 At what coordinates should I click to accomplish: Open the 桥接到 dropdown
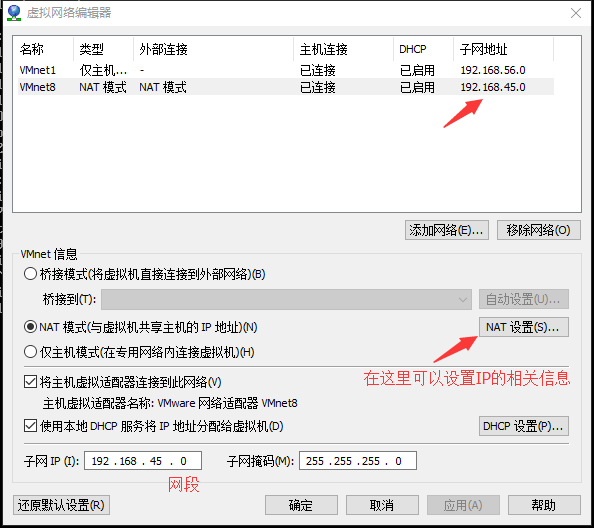[286, 300]
